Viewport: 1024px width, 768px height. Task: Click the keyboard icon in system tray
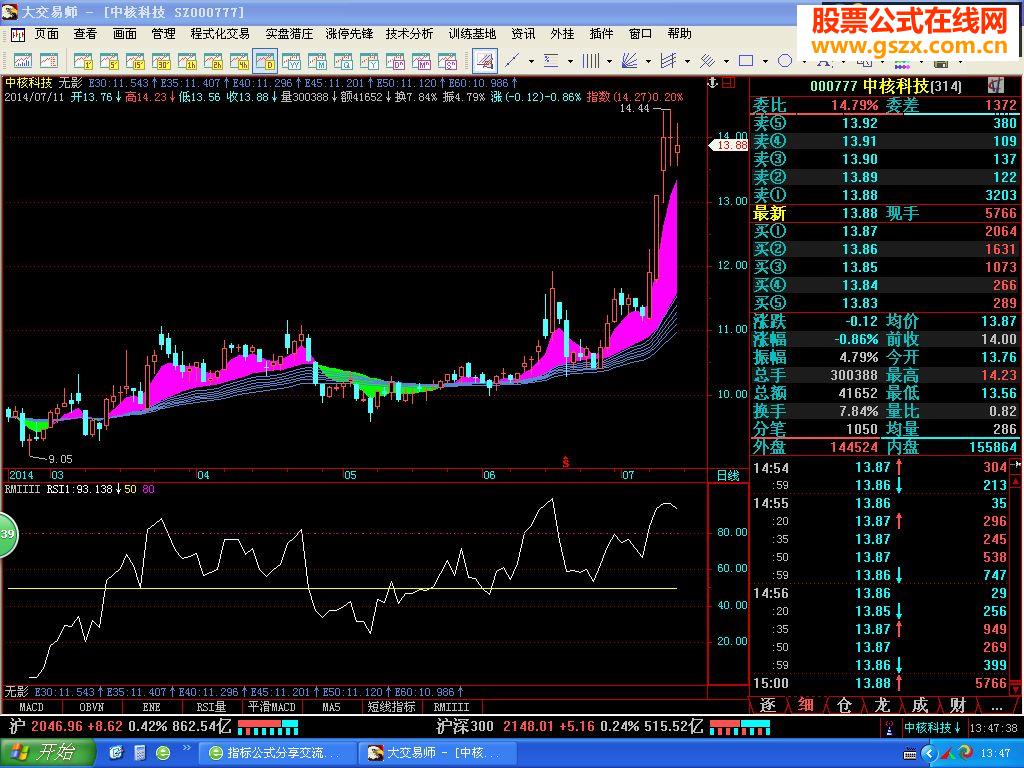click(910, 754)
